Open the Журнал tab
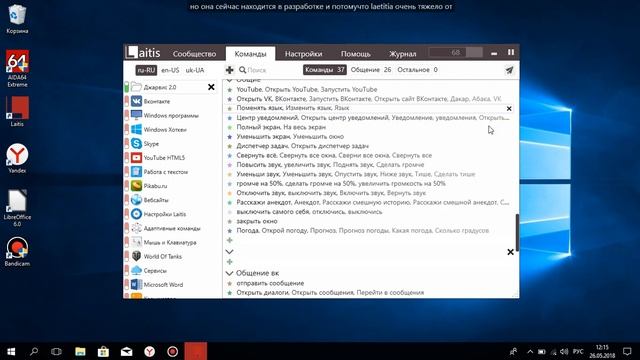This screenshot has width=640, height=360. [402, 53]
